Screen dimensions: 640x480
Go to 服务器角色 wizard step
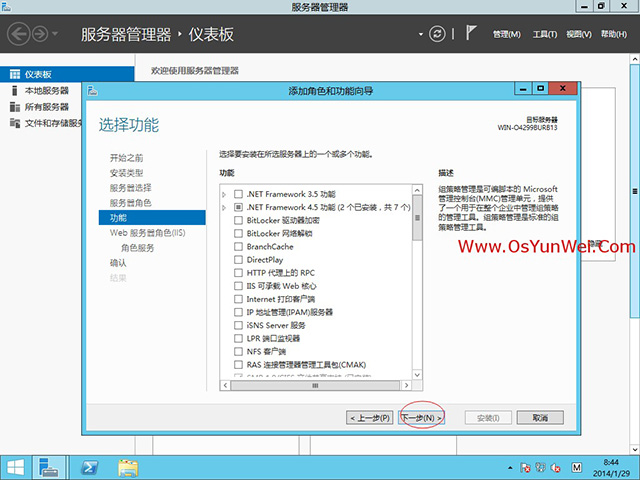(130, 202)
